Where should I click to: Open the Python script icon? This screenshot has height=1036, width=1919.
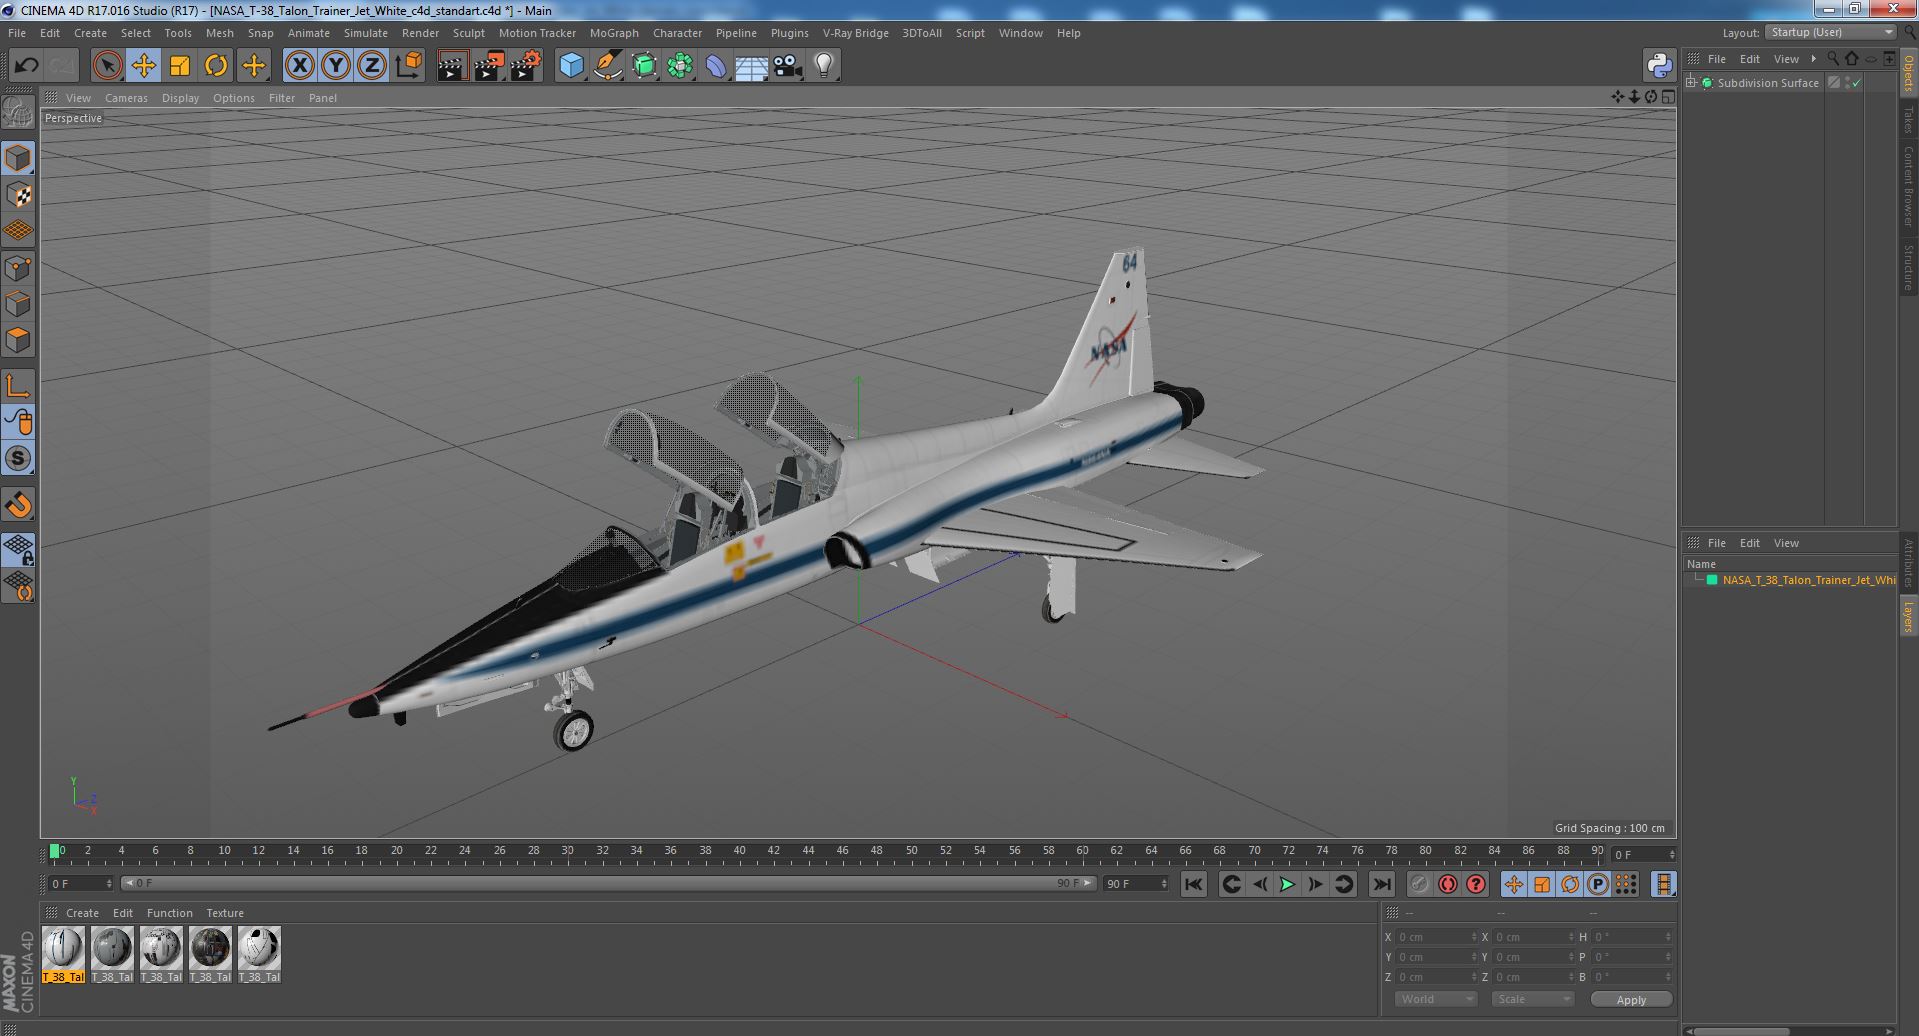tap(1659, 66)
